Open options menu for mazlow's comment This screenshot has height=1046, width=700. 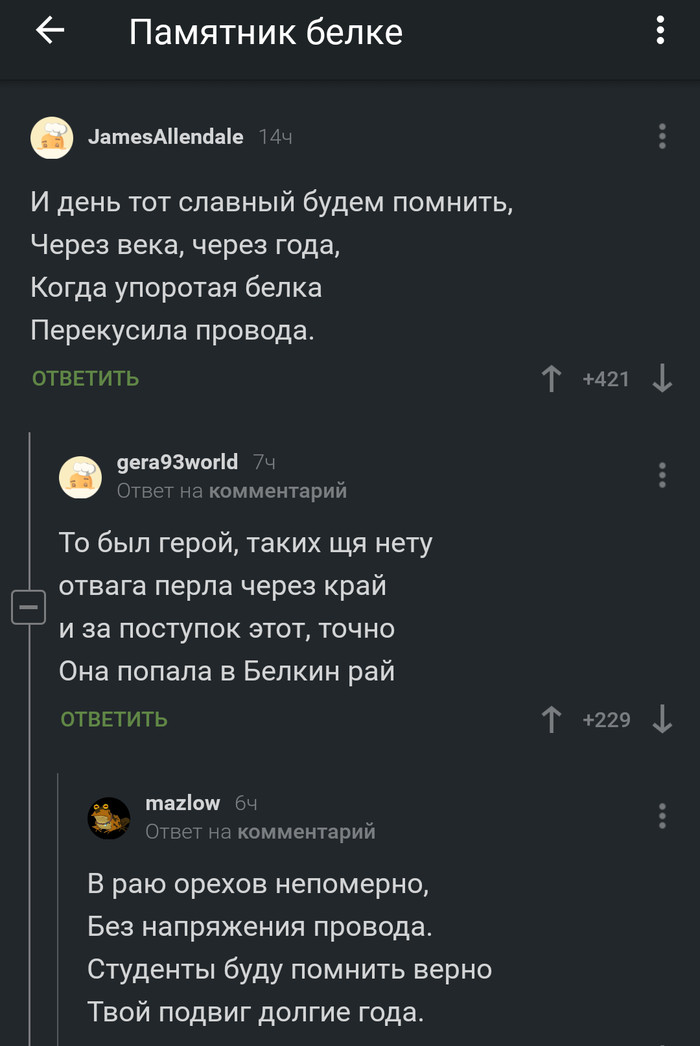click(661, 817)
